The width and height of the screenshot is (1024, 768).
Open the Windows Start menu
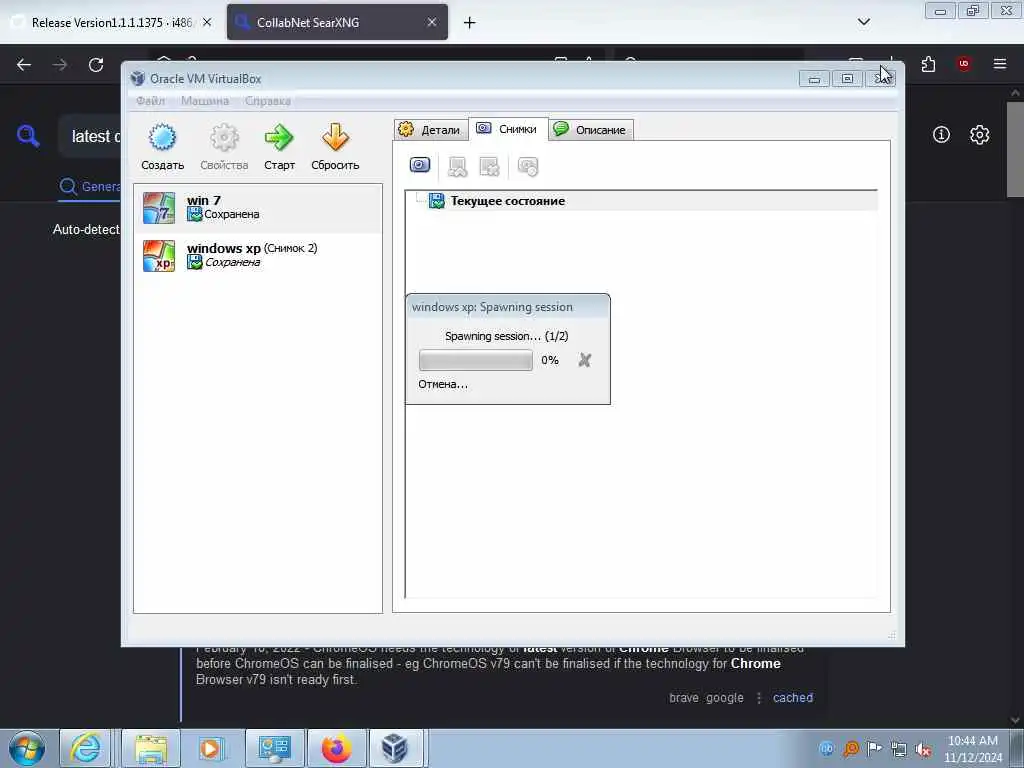[27, 748]
